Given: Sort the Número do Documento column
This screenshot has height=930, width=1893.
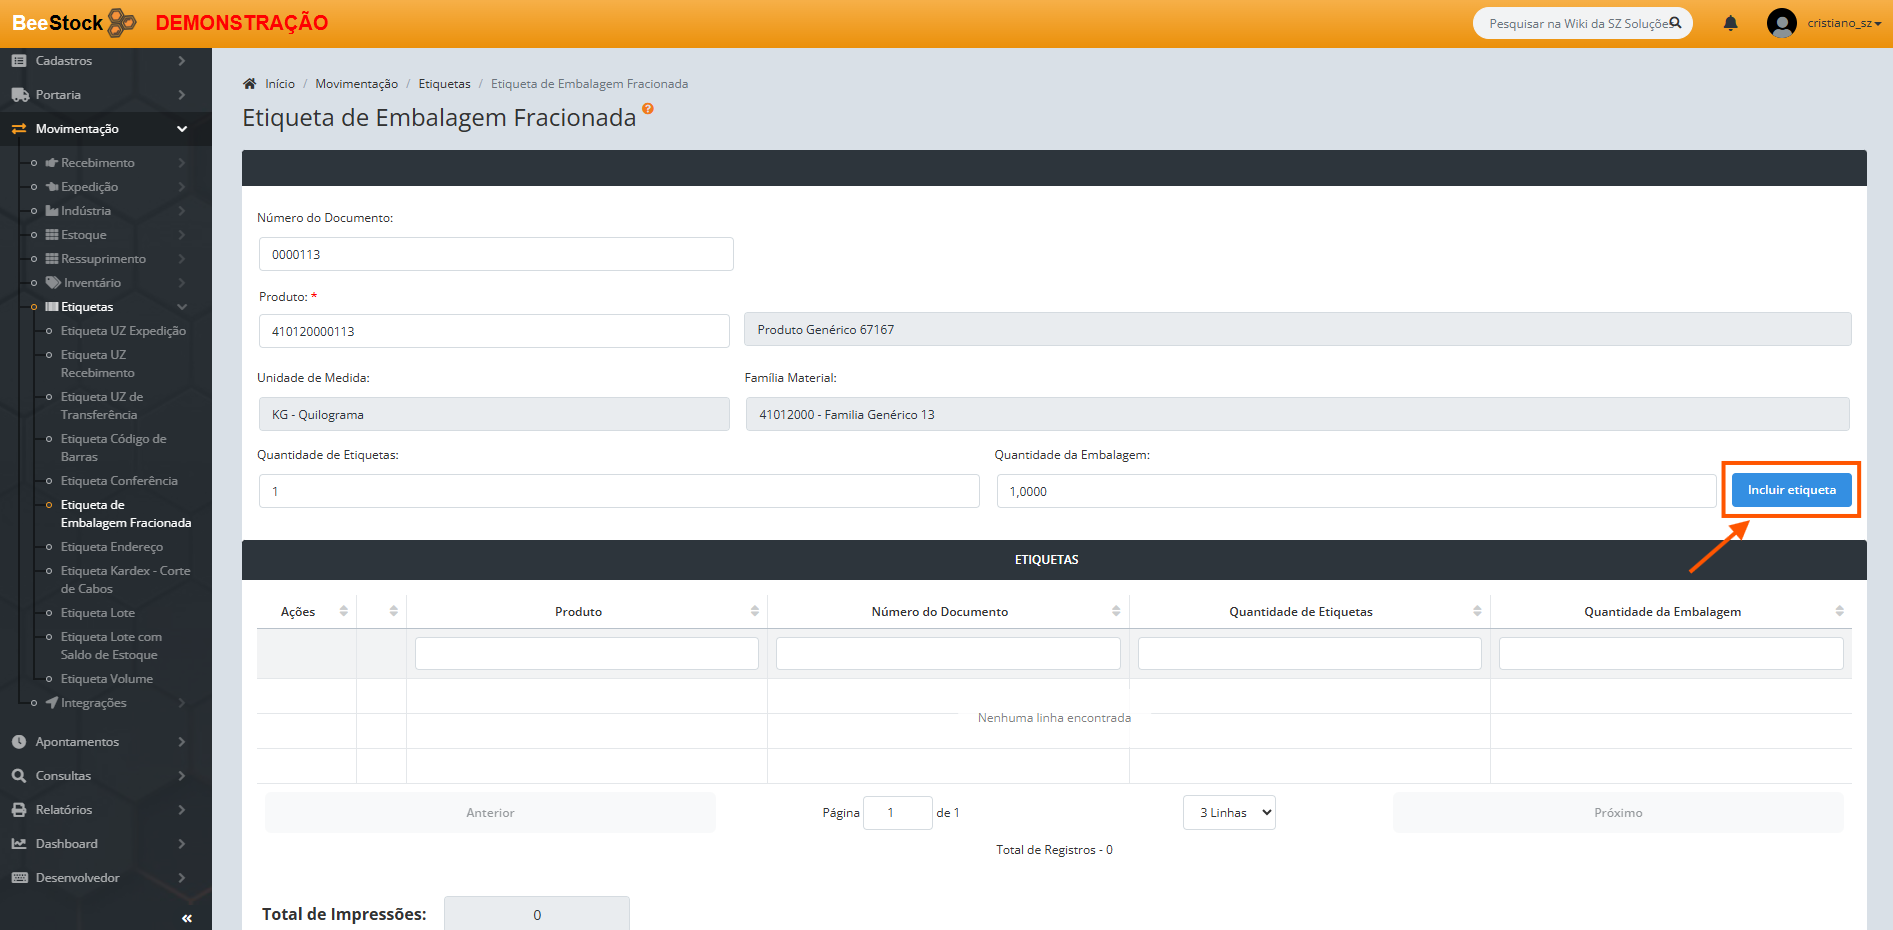Looking at the screenshot, I should click(1115, 611).
